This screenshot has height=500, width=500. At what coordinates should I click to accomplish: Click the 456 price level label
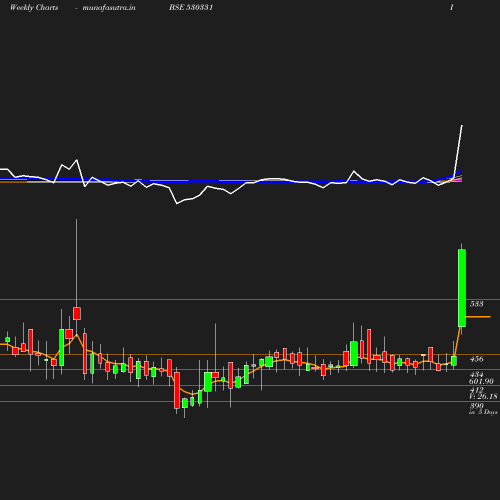tap(476, 359)
